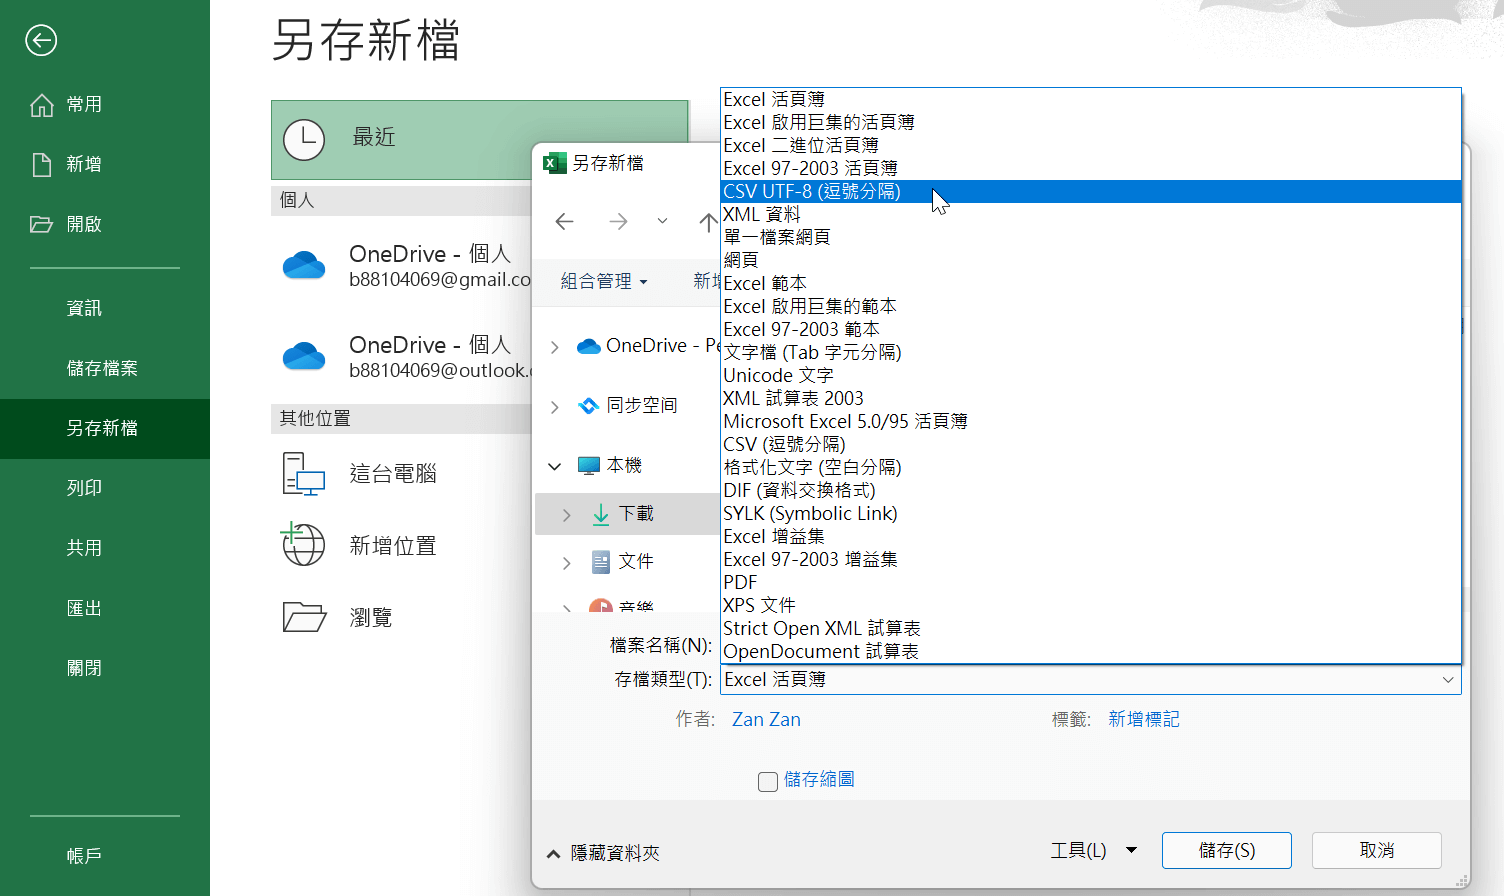Expand the 同步空间 tree node
Screen dimensions: 1504x896
tap(555, 406)
